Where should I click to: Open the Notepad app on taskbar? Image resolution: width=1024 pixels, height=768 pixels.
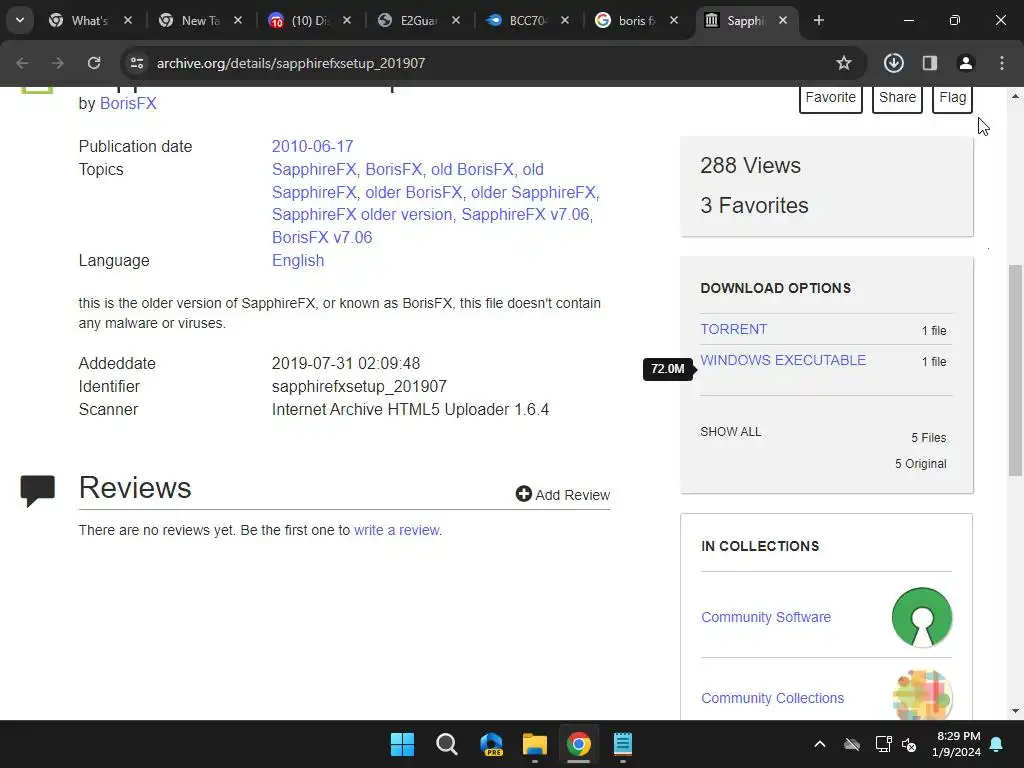tap(623, 744)
